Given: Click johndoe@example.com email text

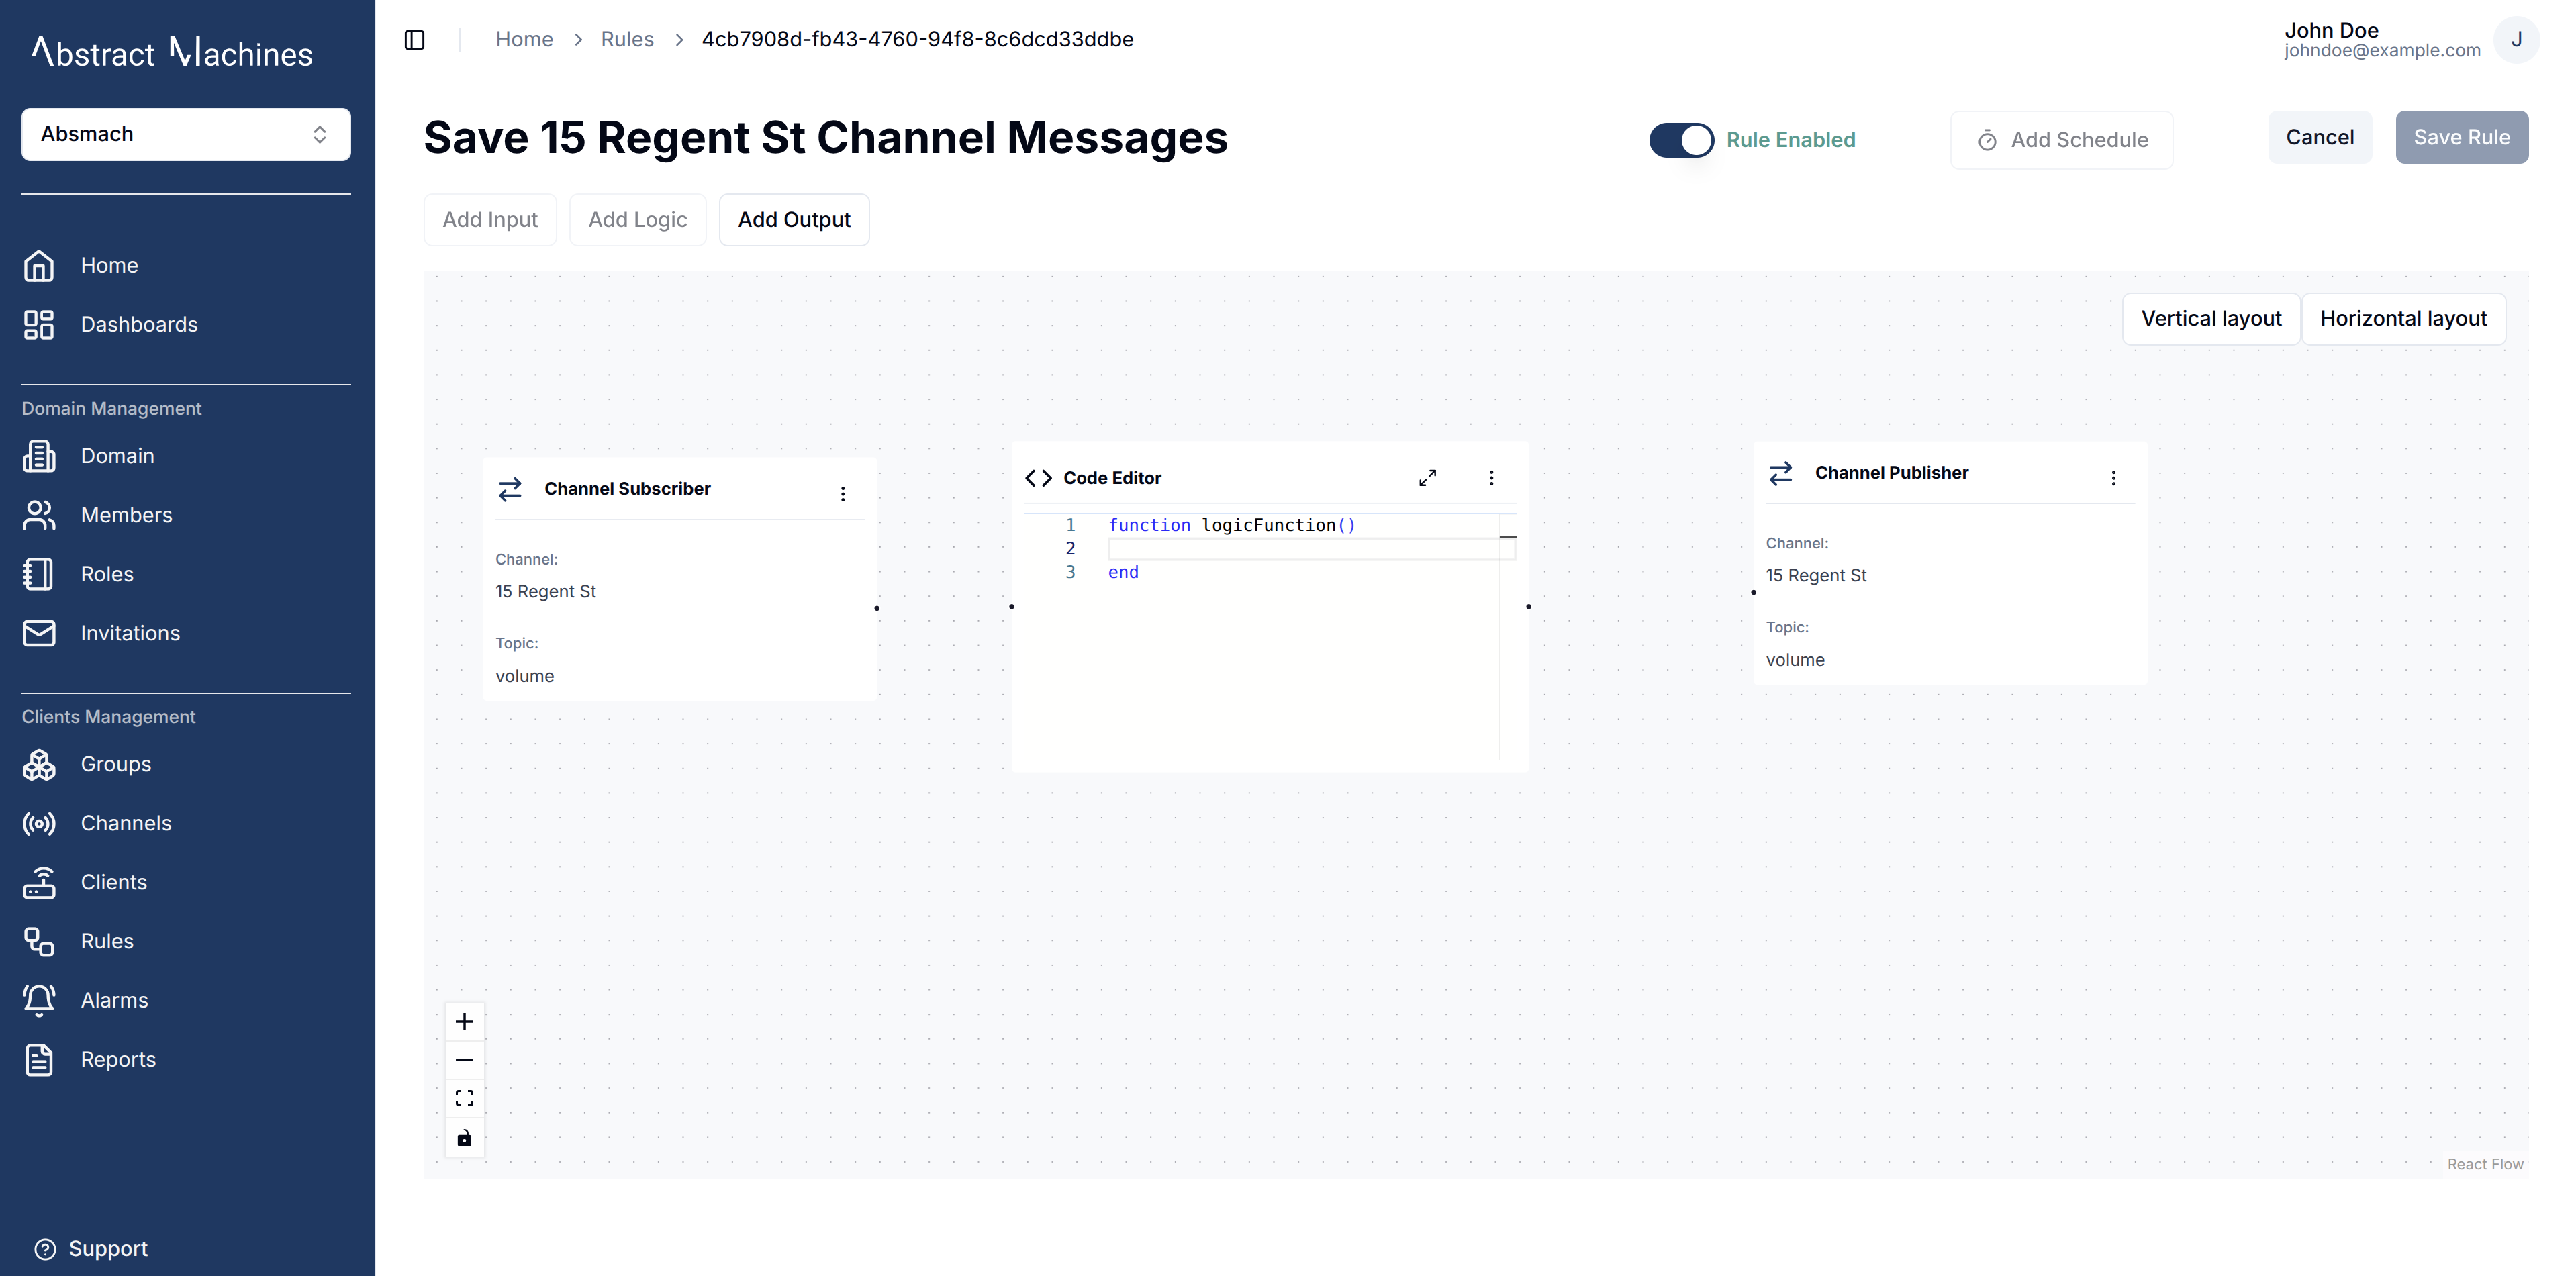Looking at the screenshot, I should click(2381, 51).
